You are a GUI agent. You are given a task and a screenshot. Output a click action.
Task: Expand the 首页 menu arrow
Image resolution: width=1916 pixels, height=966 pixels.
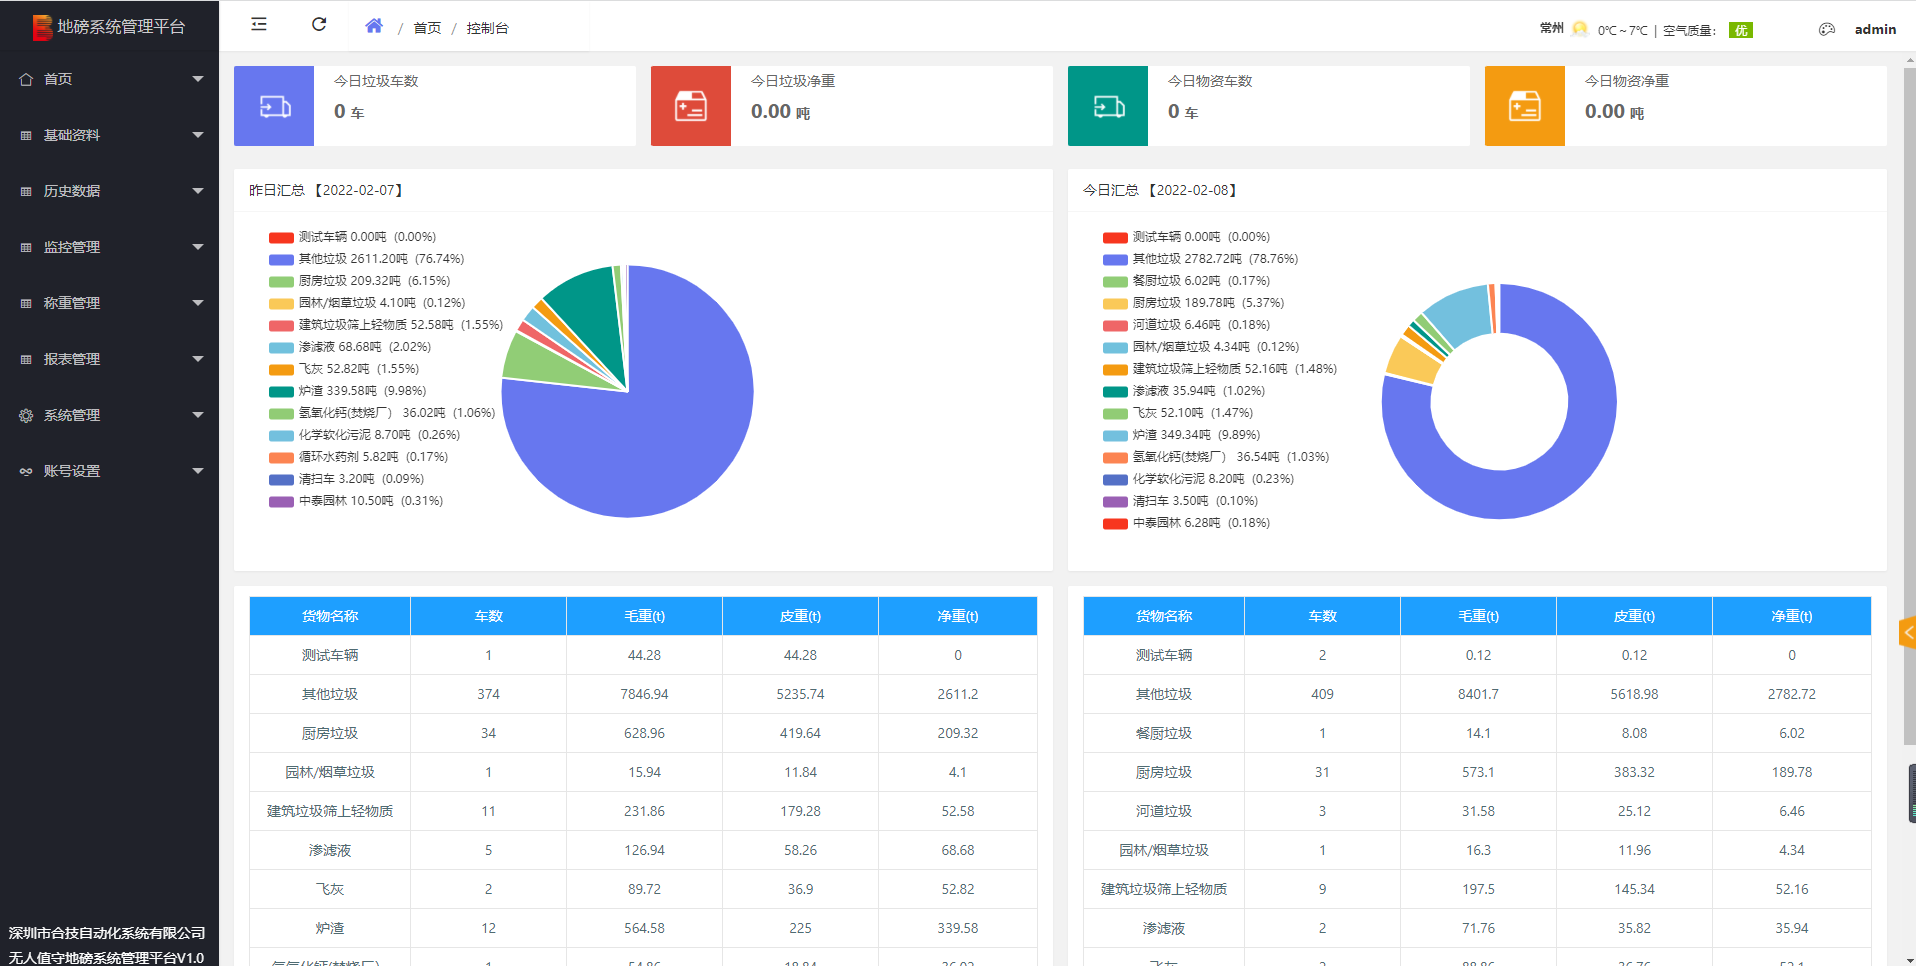(198, 79)
